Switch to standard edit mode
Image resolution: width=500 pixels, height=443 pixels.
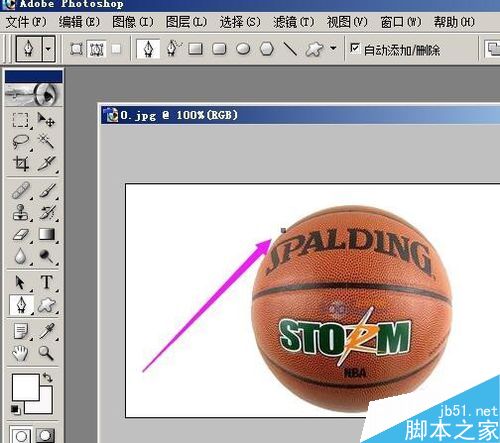pos(21,435)
